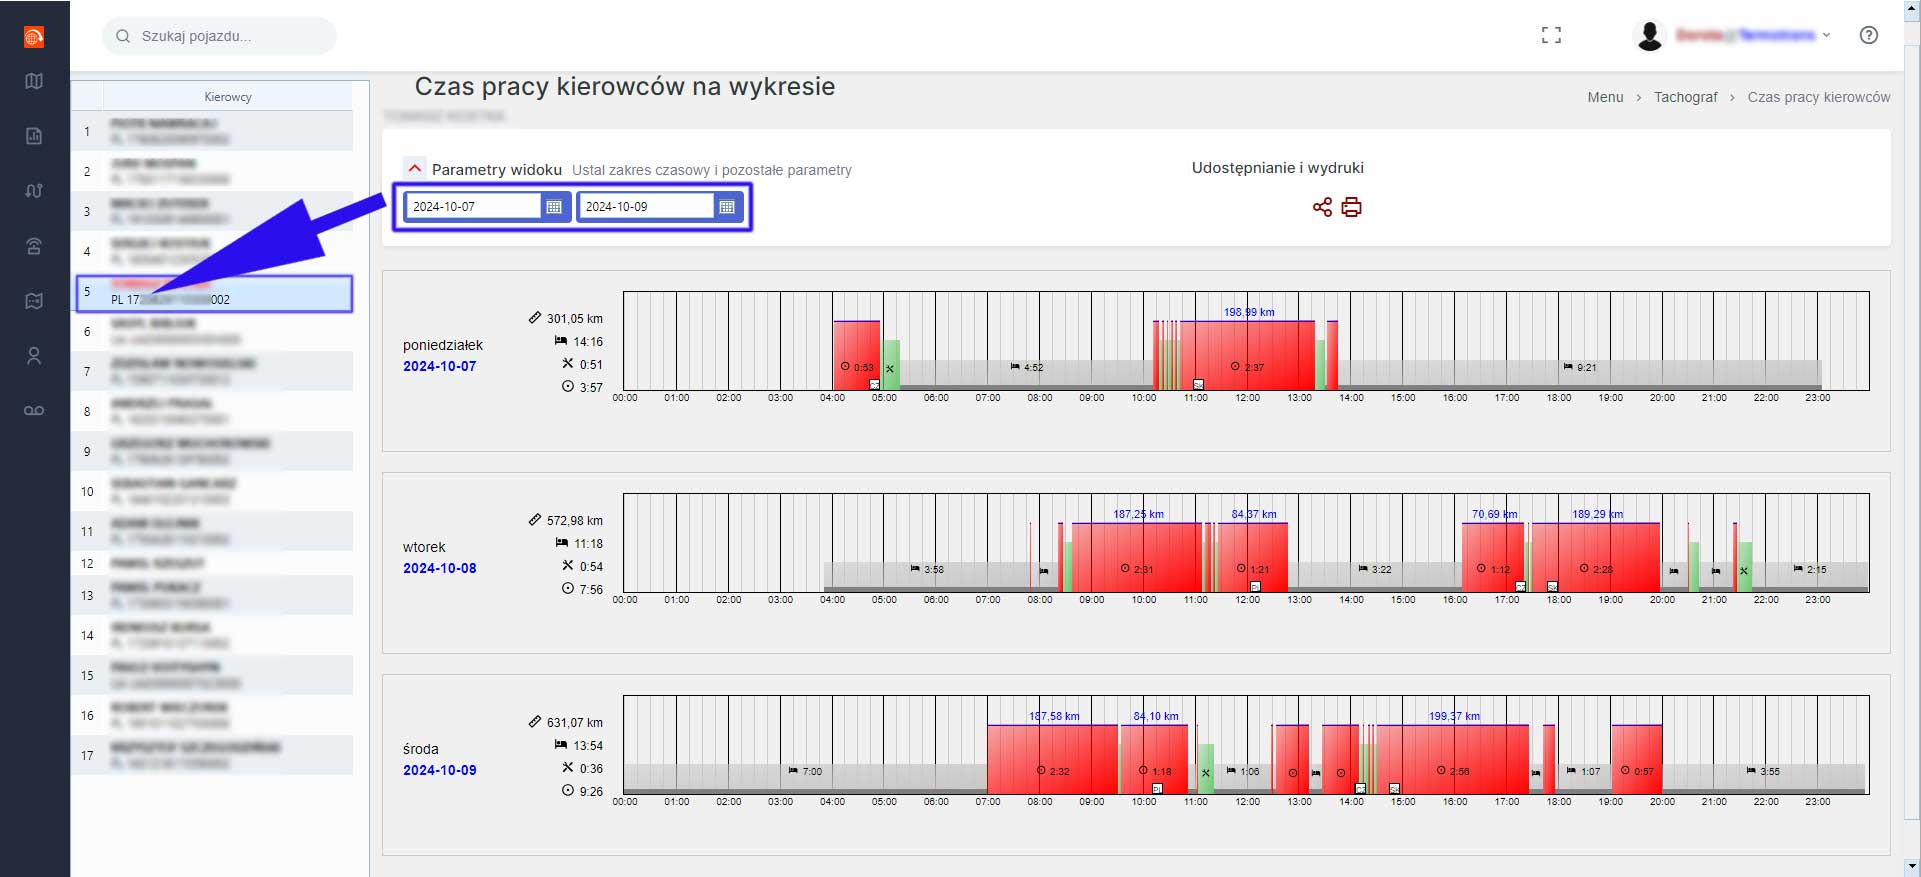The width and height of the screenshot is (1921, 877).
Task: Click Tuesday's 84,37 km driving block
Action: [x=1253, y=557]
